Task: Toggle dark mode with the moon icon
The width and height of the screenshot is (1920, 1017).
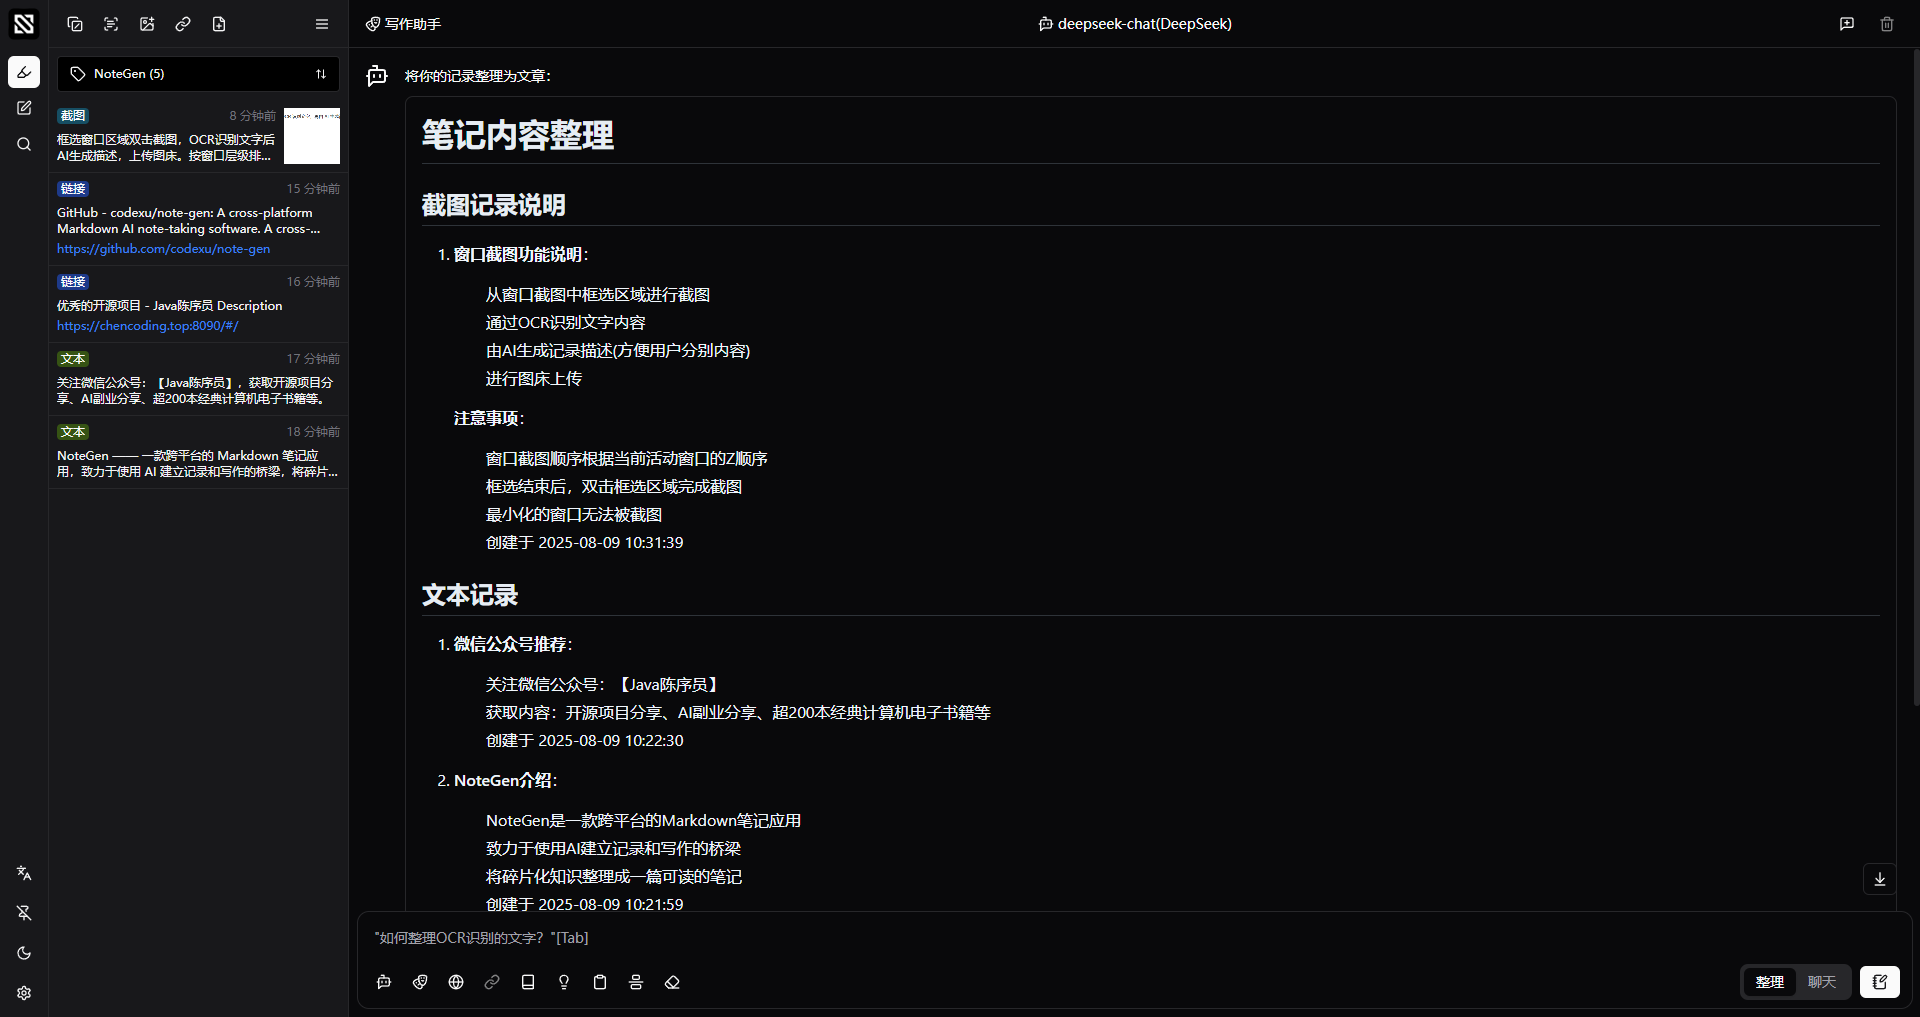Action: tap(24, 953)
